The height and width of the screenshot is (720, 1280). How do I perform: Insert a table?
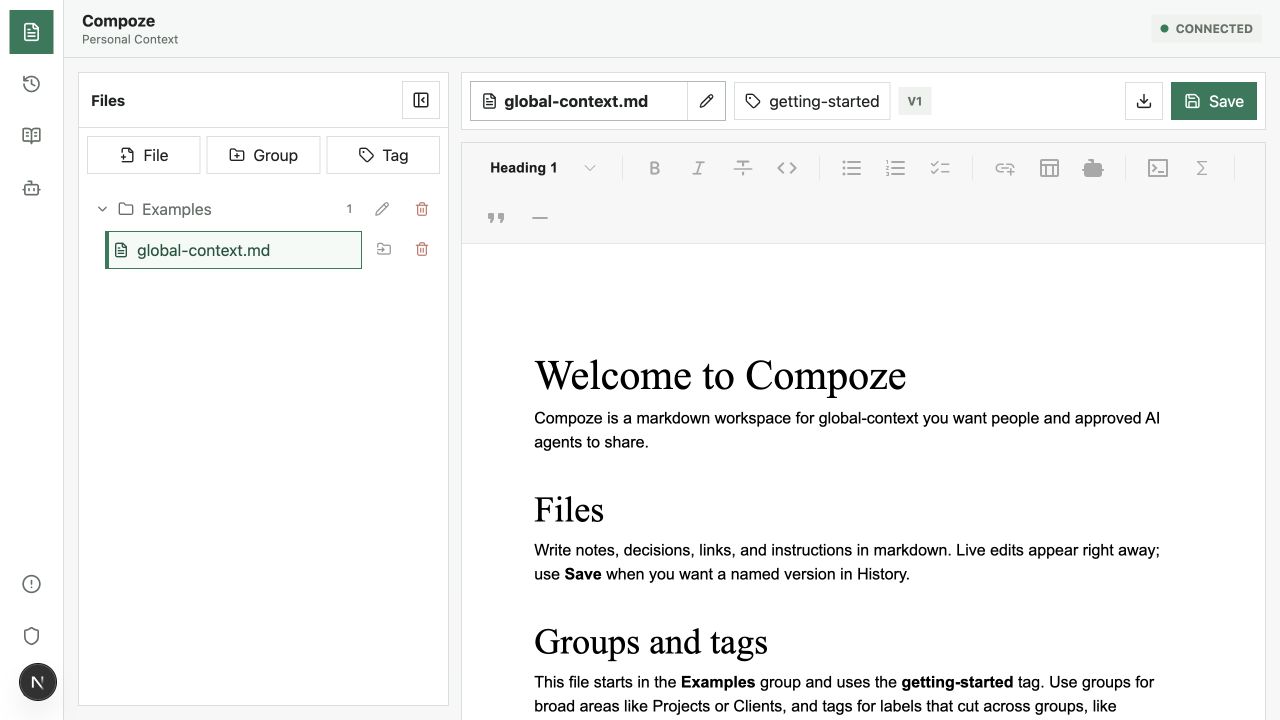click(x=1049, y=168)
